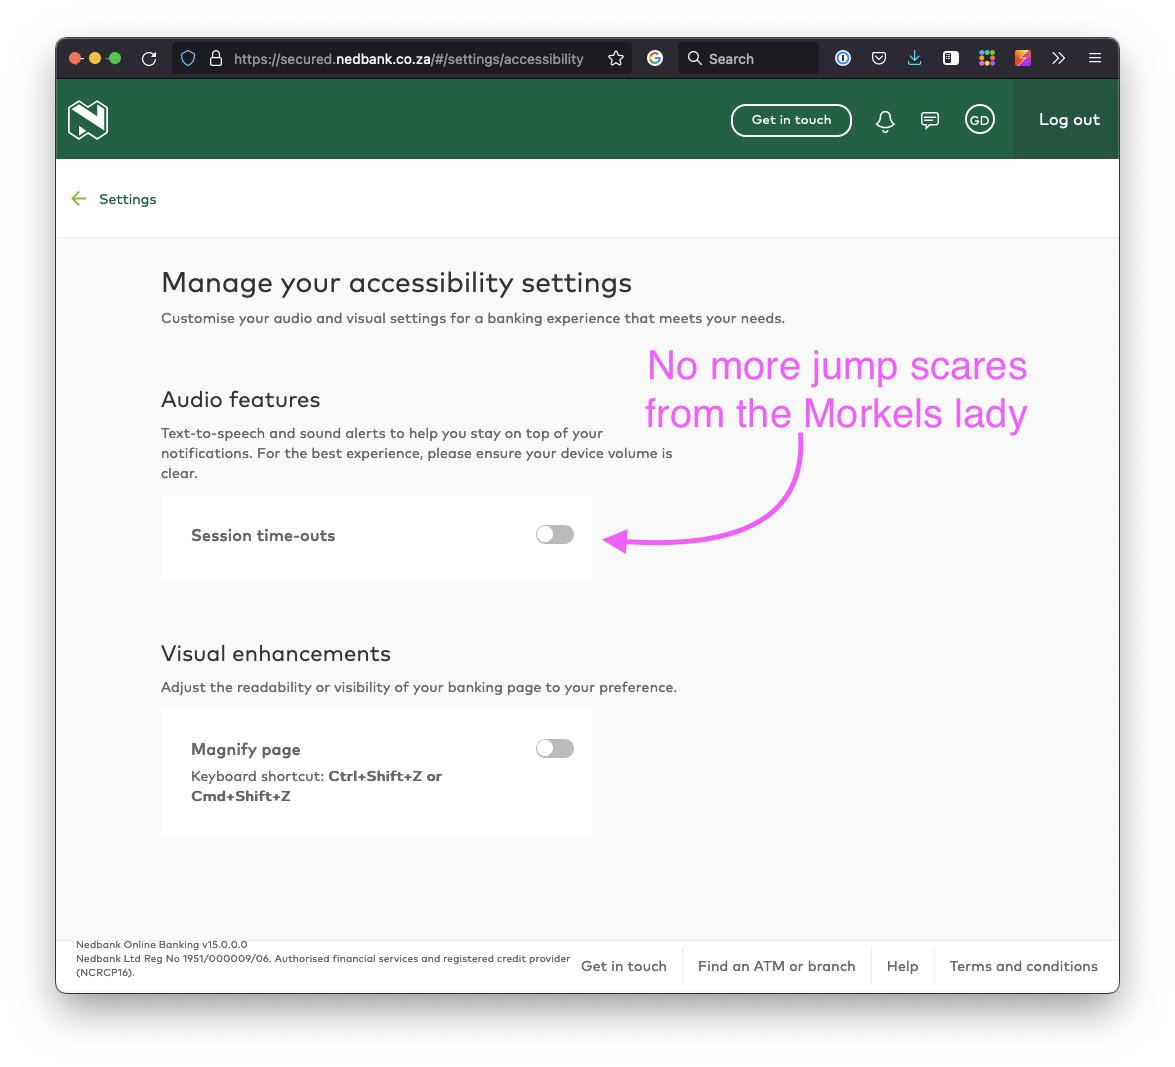Click the Audio features heading
Screen dimensions: 1175x1067
[x=241, y=399]
